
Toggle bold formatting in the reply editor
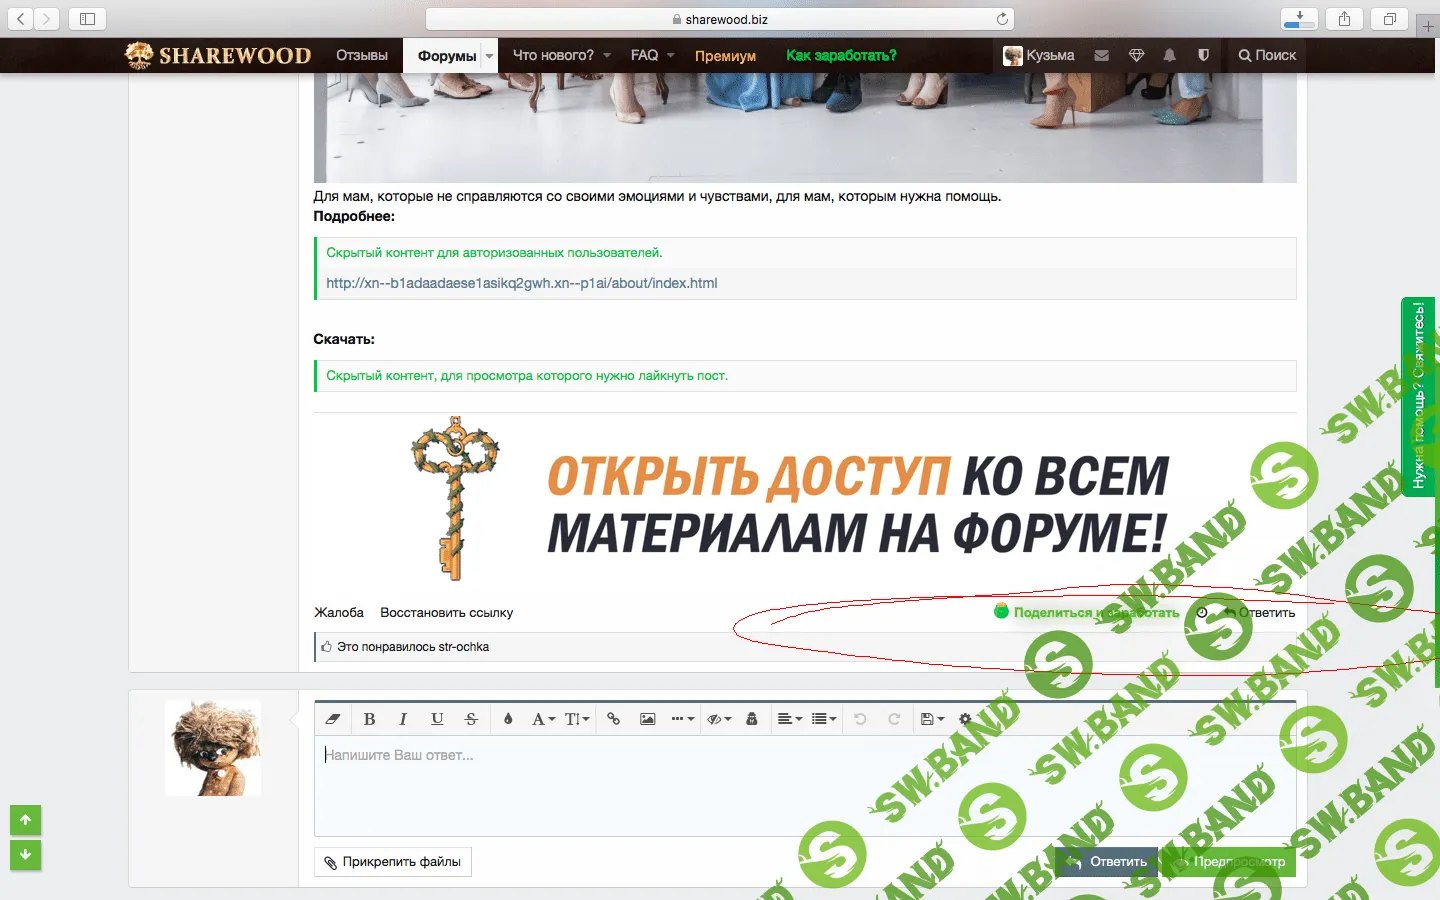click(369, 719)
